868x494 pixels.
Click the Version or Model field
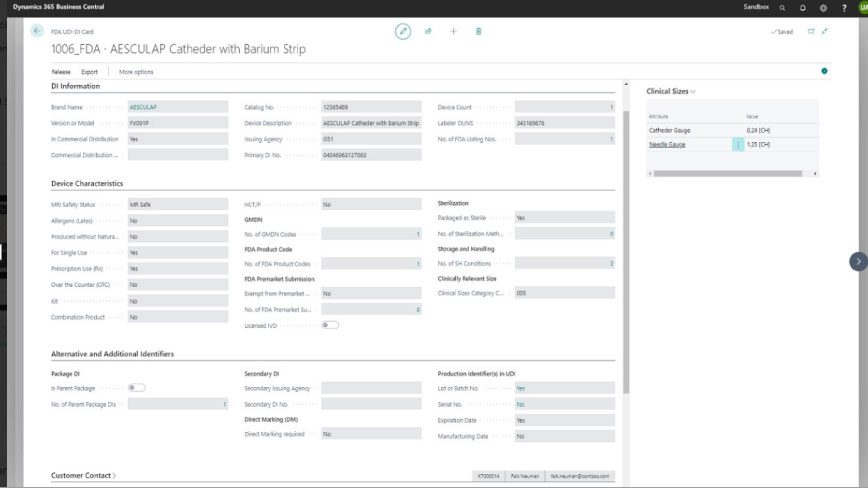click(x=178, y=124)
